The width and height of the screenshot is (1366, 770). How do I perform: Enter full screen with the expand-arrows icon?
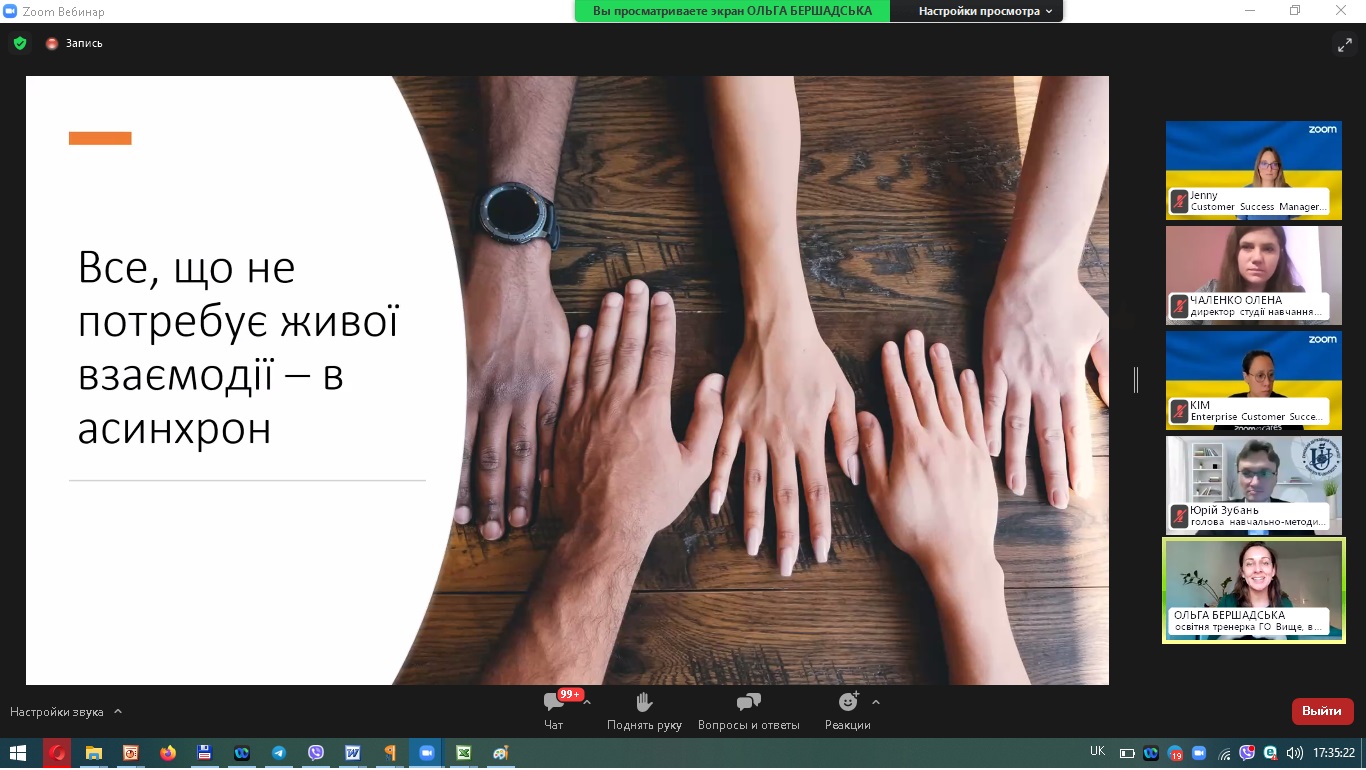(x=1344, y=44)
